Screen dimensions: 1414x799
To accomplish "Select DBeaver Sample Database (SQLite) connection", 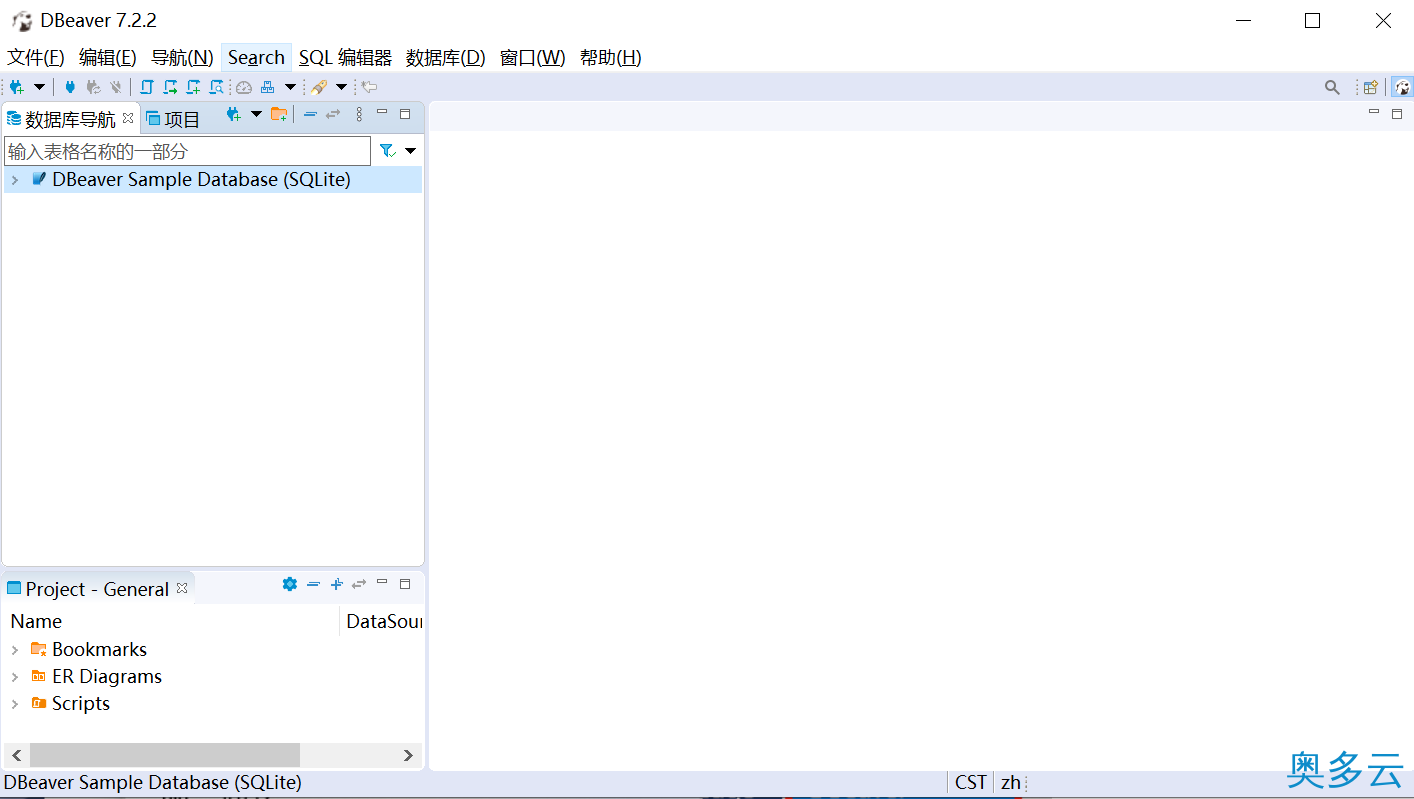I will (201, 180).
